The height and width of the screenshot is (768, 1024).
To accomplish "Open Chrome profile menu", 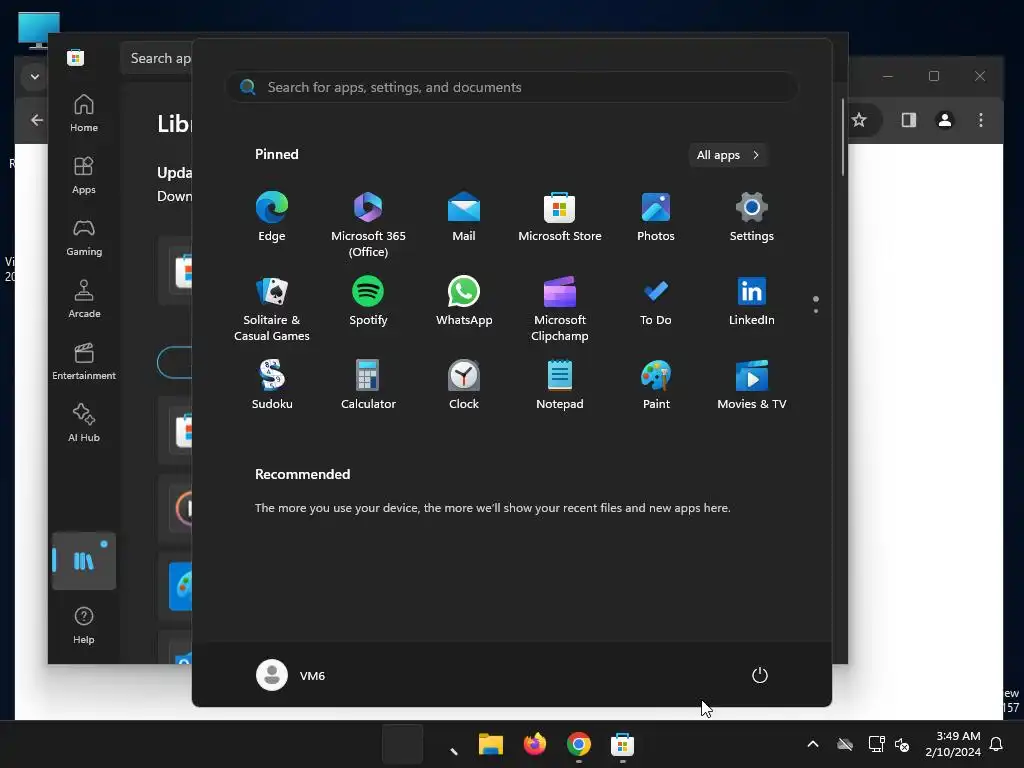I will click(x=945, y=120).
